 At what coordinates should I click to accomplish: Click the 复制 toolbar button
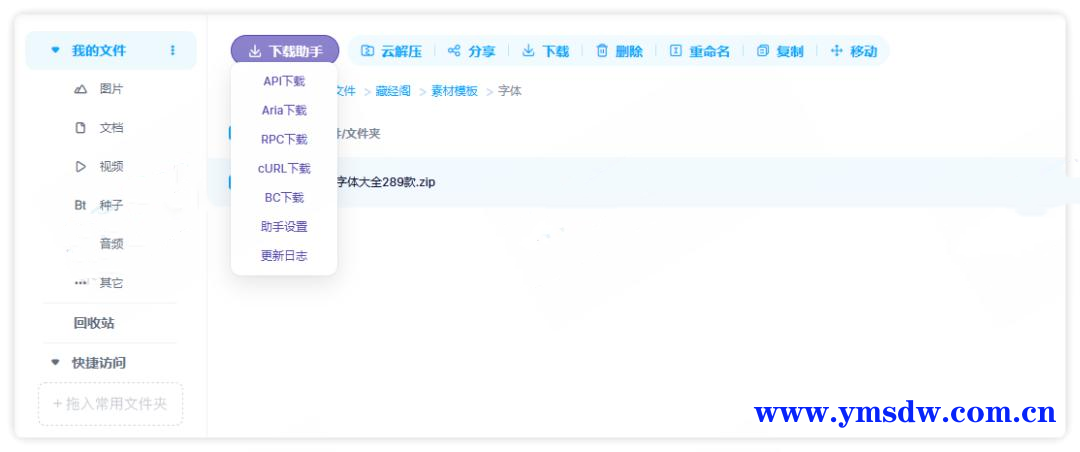(780, 51)
